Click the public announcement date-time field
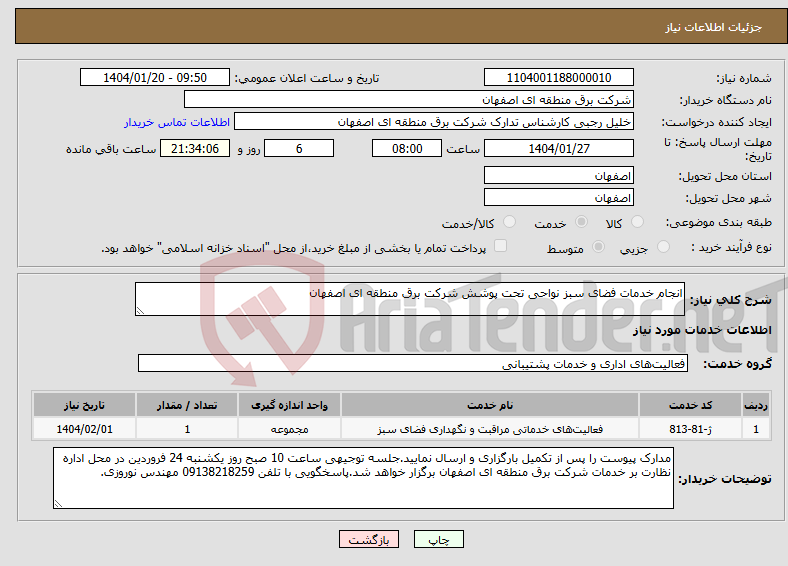The image size is (788, 566). [155, 77]
